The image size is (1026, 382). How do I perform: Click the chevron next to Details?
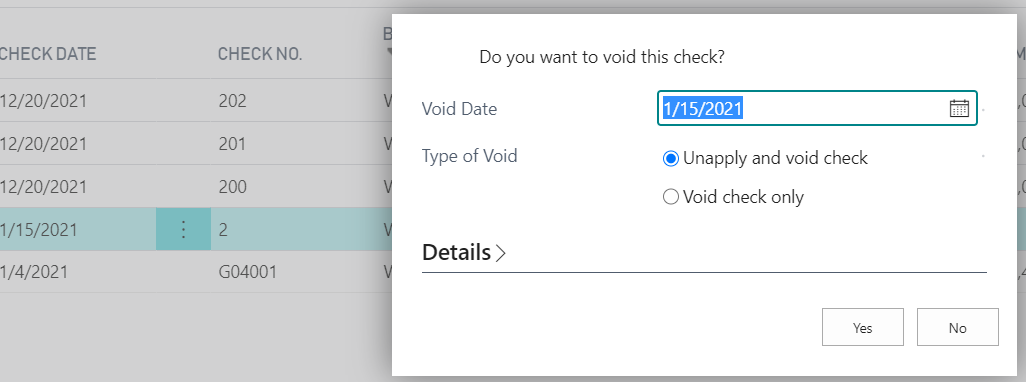click(x=501, y=253)
